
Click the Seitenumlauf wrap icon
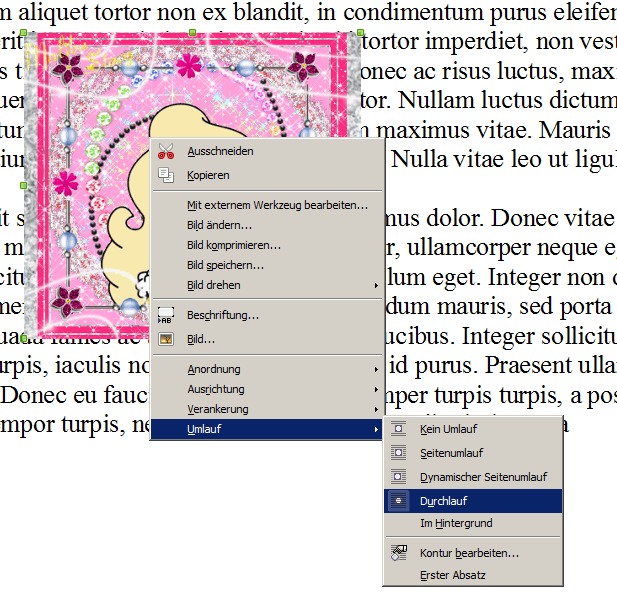[398, 453]
